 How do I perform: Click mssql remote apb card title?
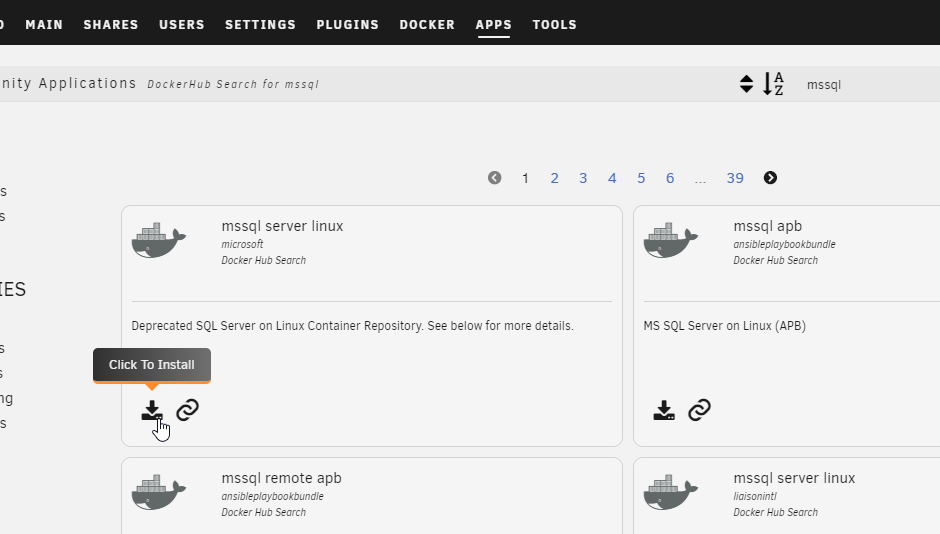click(281, 478)
